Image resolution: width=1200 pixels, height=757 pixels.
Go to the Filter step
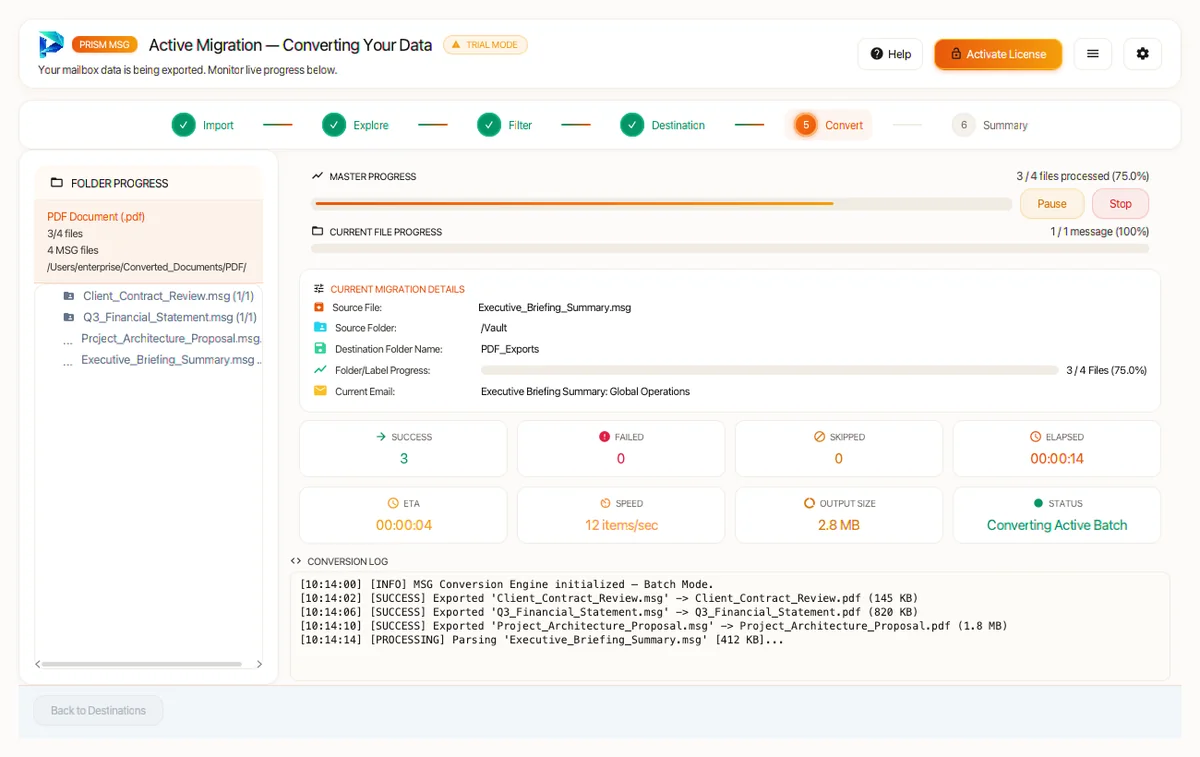505,125
